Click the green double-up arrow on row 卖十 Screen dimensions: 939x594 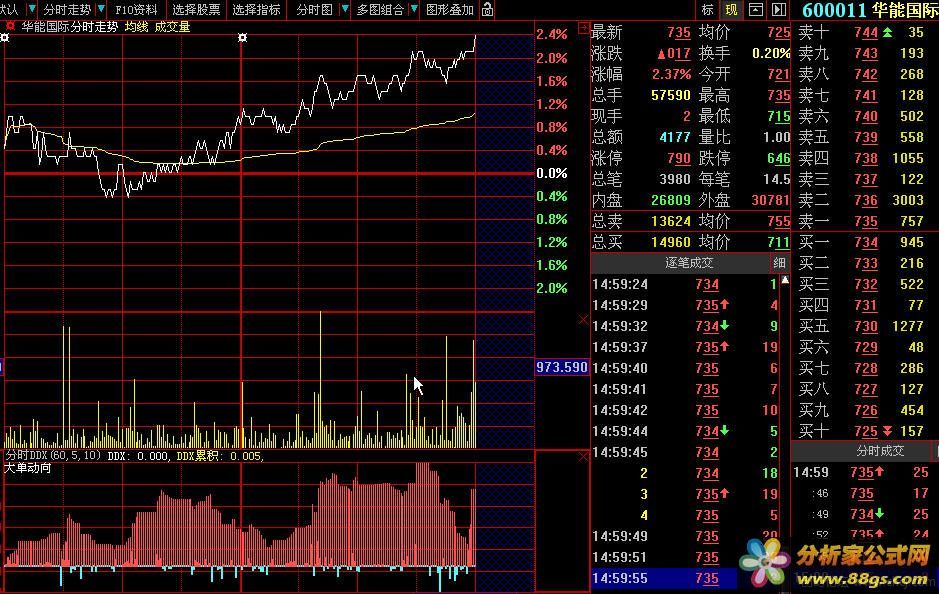coord(887,32)
